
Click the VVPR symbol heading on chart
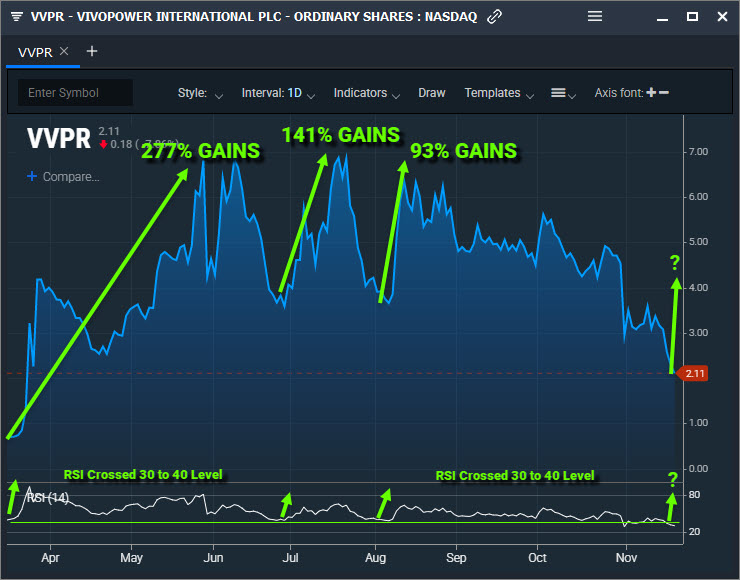coord(58,138)
